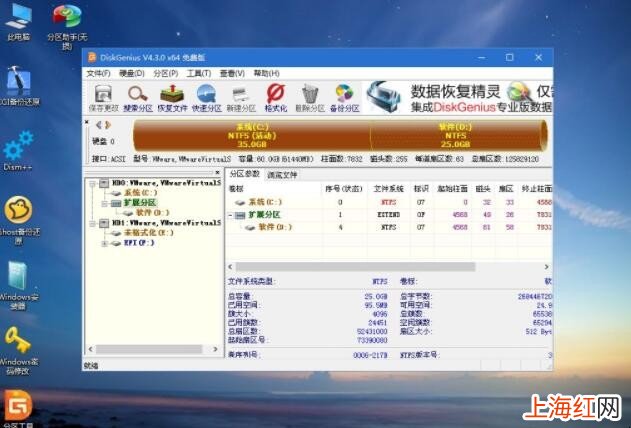The width and height of the screenshot is (631, 428).
Task: Click the New Partition (新建分区) toolbar icon
Action: [x=241, y=98]
